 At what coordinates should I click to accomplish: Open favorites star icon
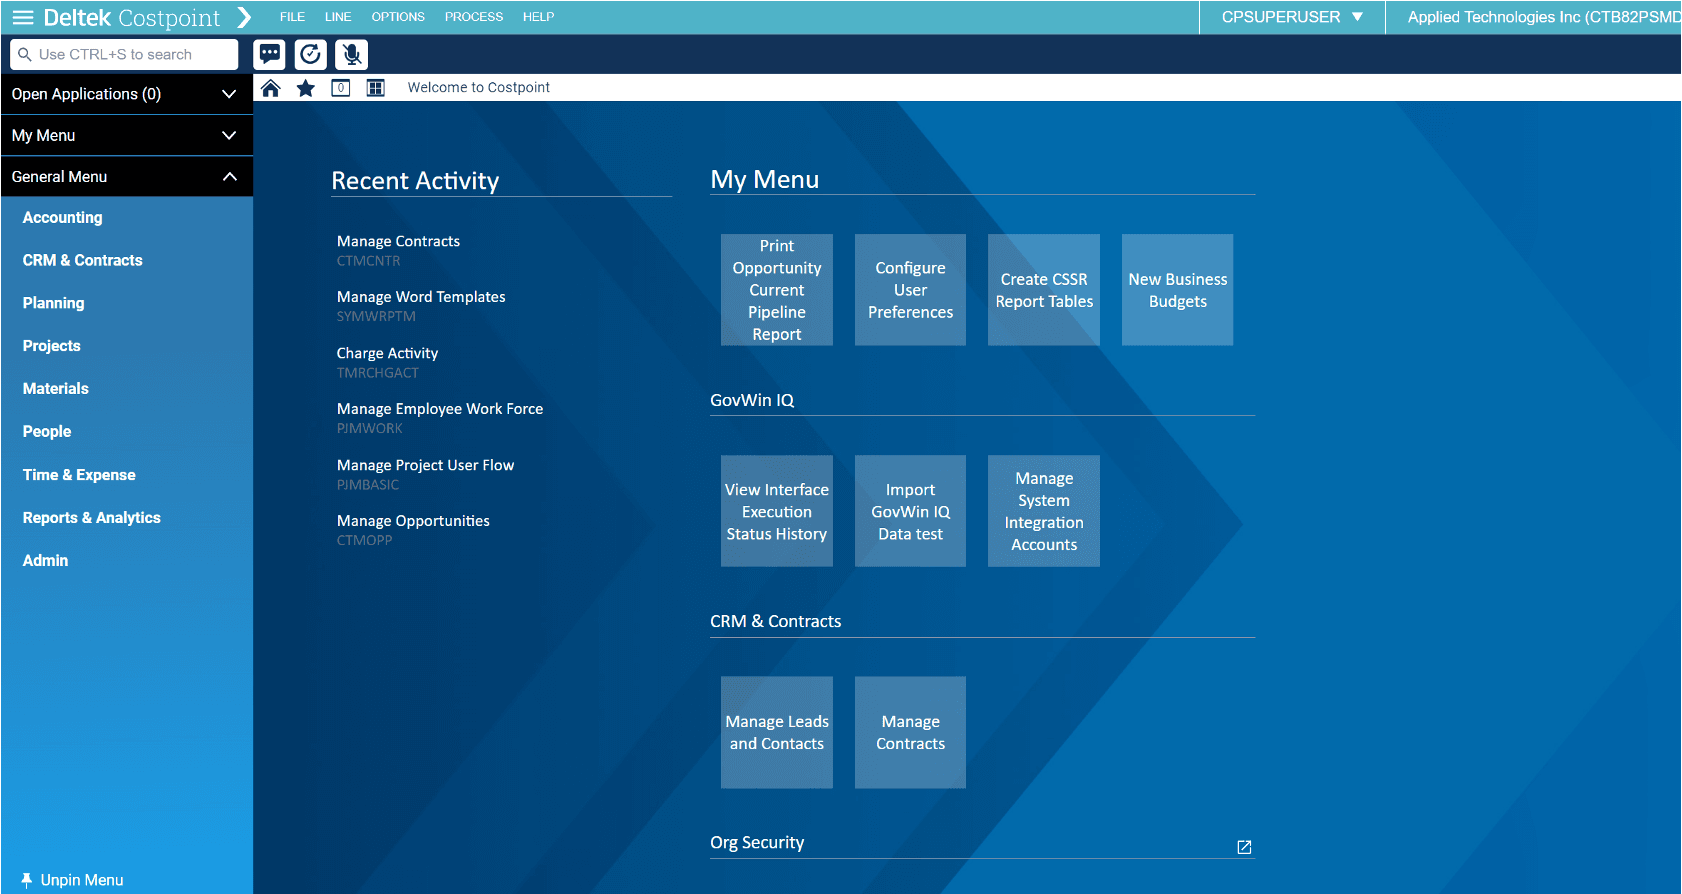click(306, 88)
